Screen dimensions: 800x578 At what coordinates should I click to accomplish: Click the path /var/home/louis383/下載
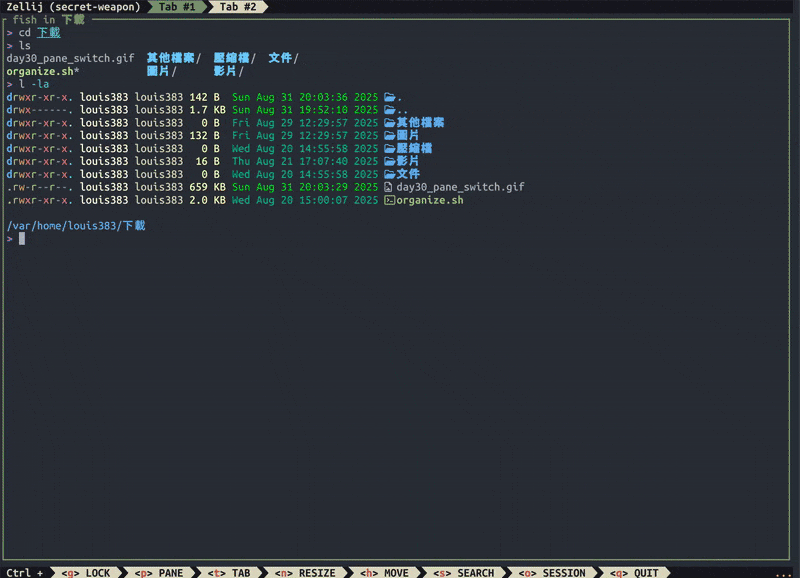point(76,225)
